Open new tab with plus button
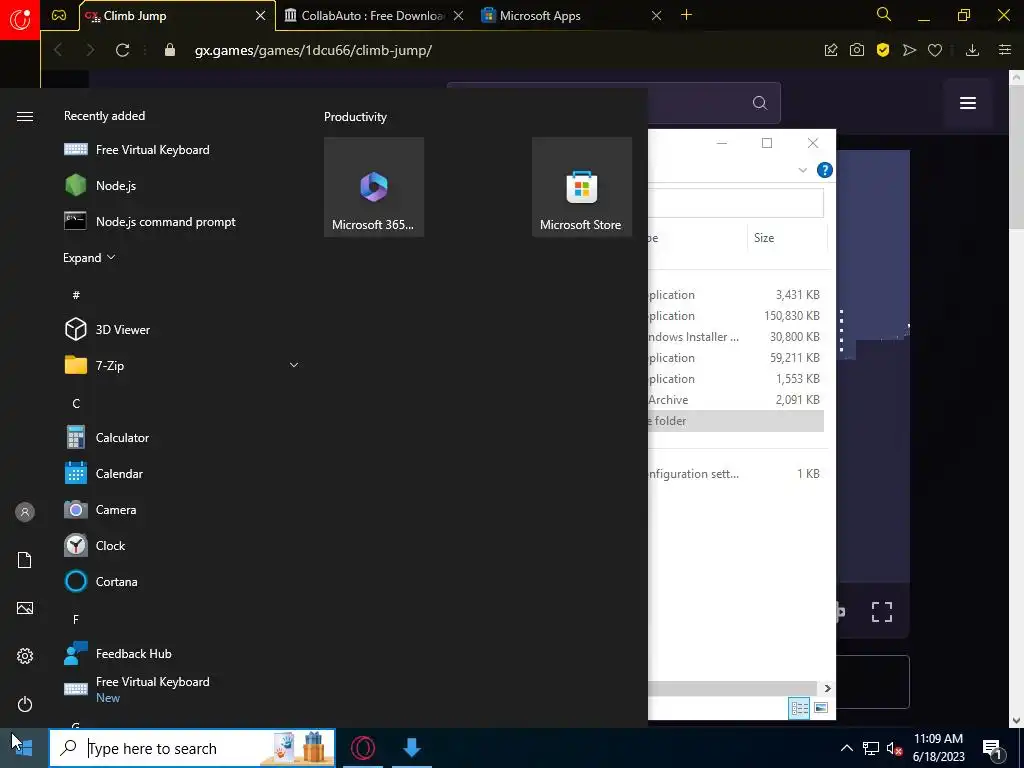This screenshot has height=768, width=1024. click(x=686, y=15)
